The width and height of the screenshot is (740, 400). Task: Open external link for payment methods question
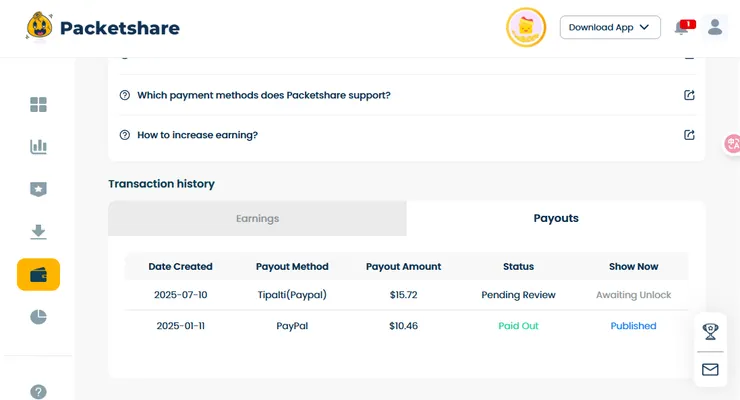tap(689, 95)
